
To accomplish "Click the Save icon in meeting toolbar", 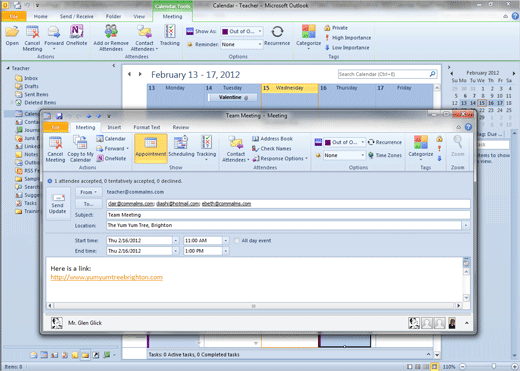I will [x=59, y=116].
